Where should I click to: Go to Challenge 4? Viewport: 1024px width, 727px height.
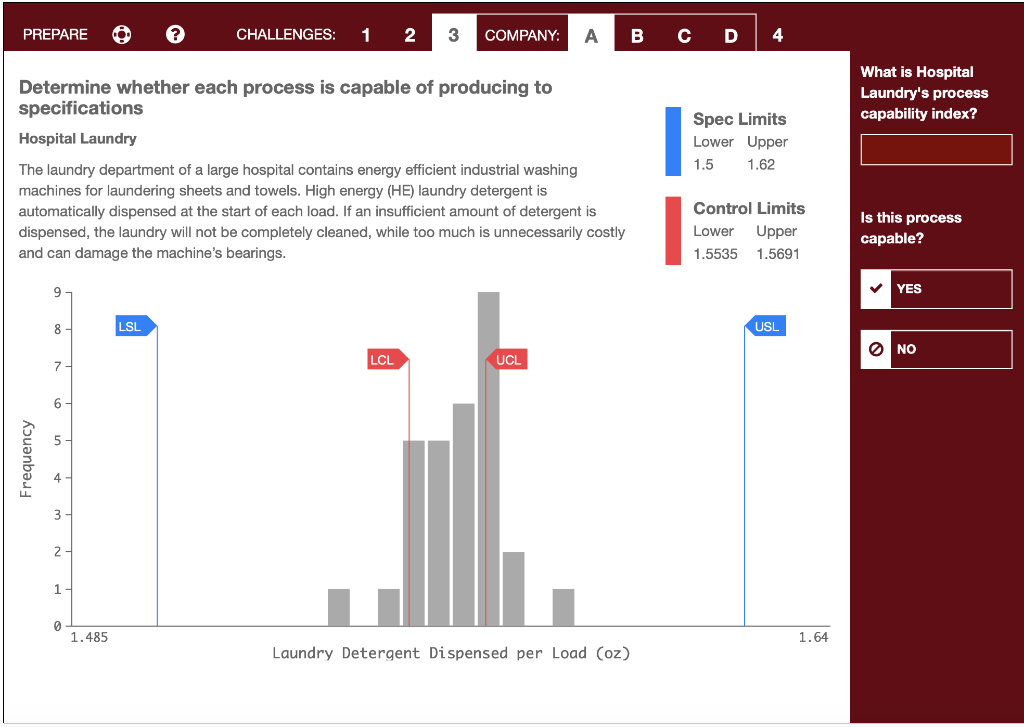click(x=777, y=35)
